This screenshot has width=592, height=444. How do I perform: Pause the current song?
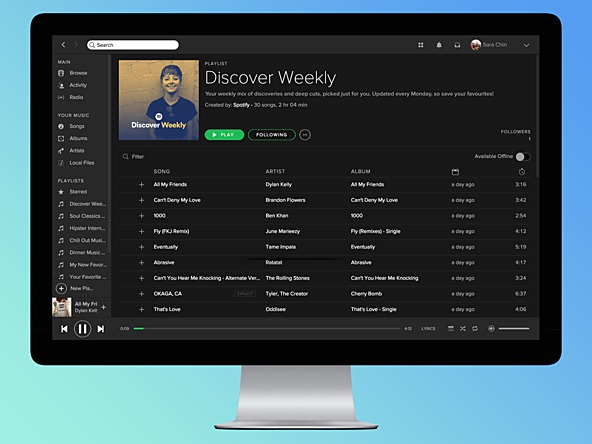(82, 329)
